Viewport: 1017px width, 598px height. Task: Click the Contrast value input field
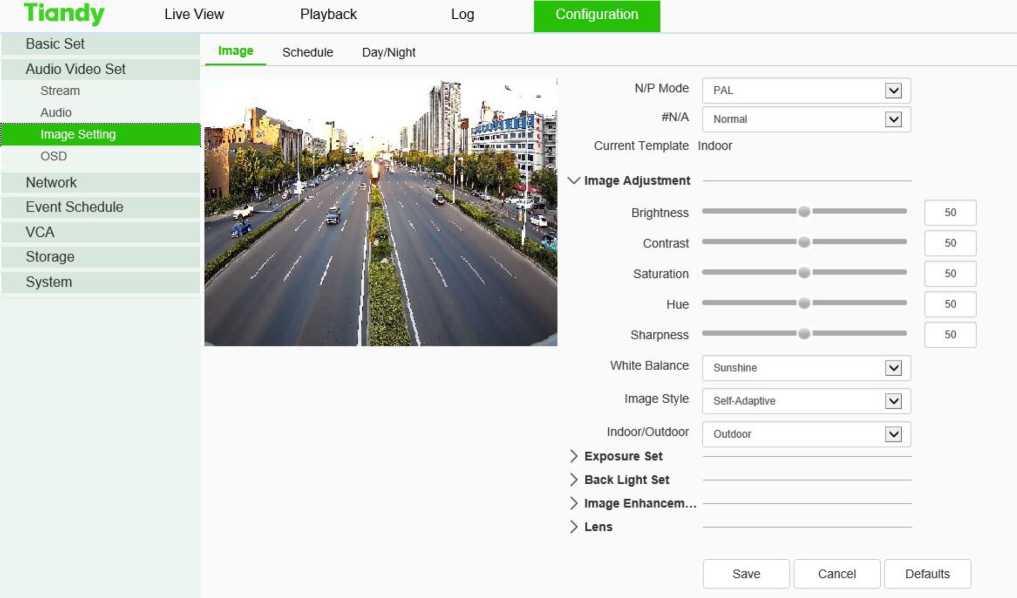(949, 243)
